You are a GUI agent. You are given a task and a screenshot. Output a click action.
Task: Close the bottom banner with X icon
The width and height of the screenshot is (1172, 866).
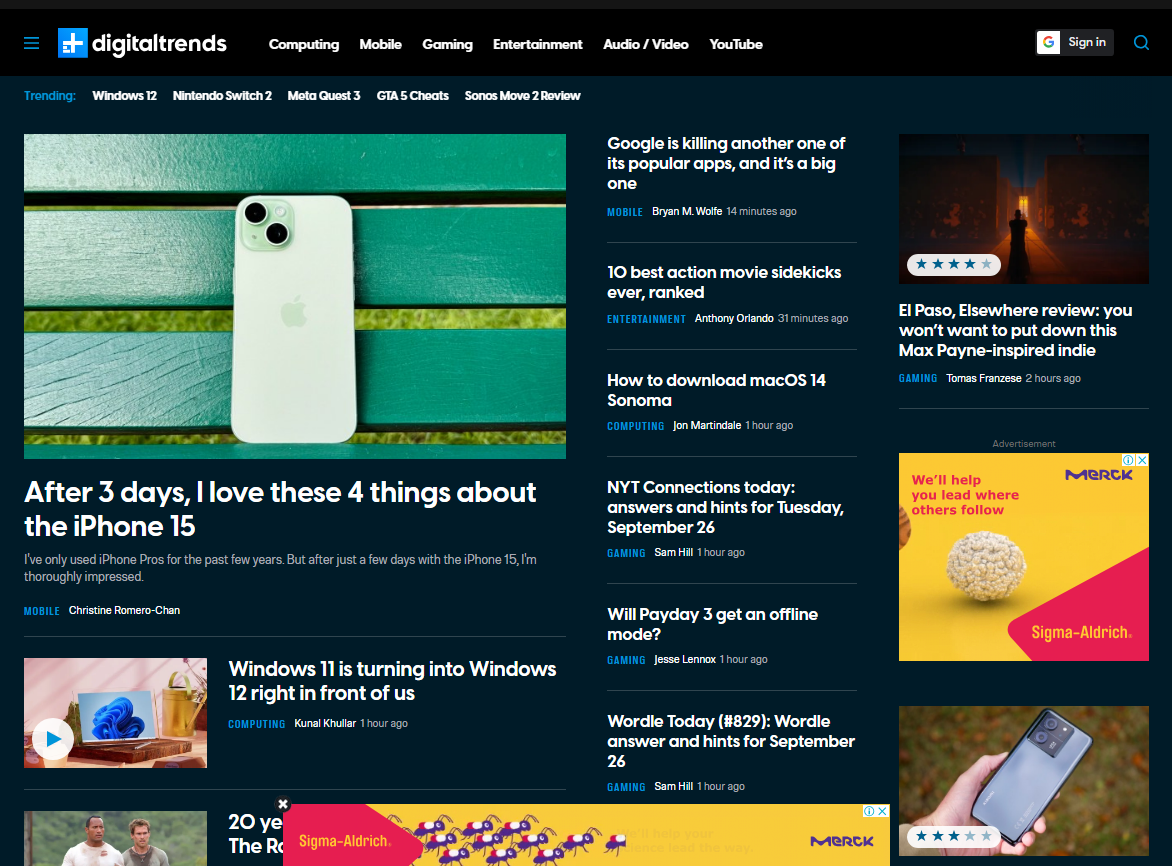point(283,804)
